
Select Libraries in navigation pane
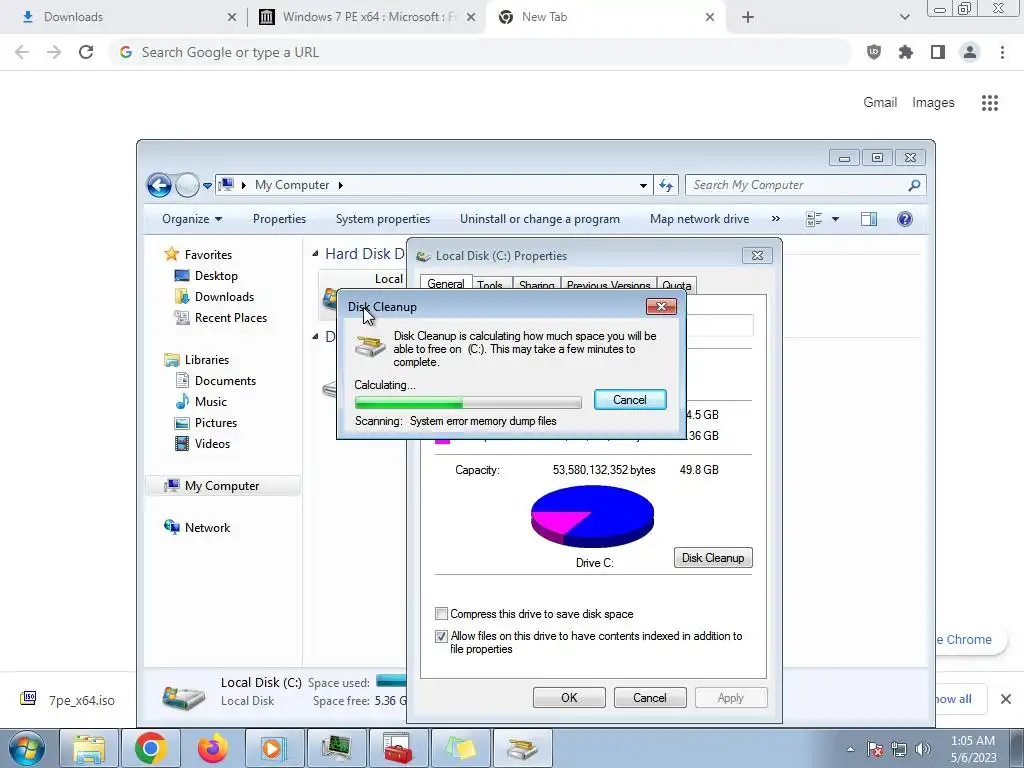206,360
